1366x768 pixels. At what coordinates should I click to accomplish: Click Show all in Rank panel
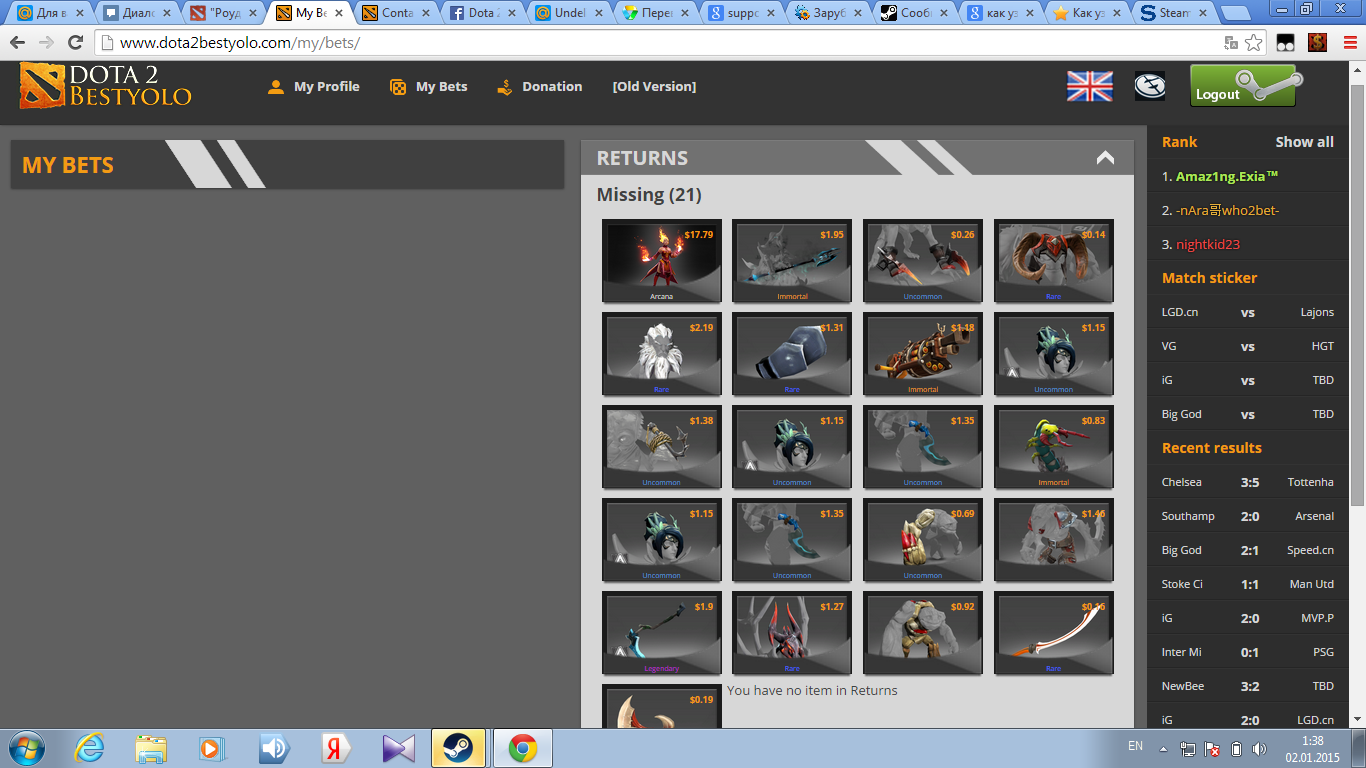click(1304, 142)
